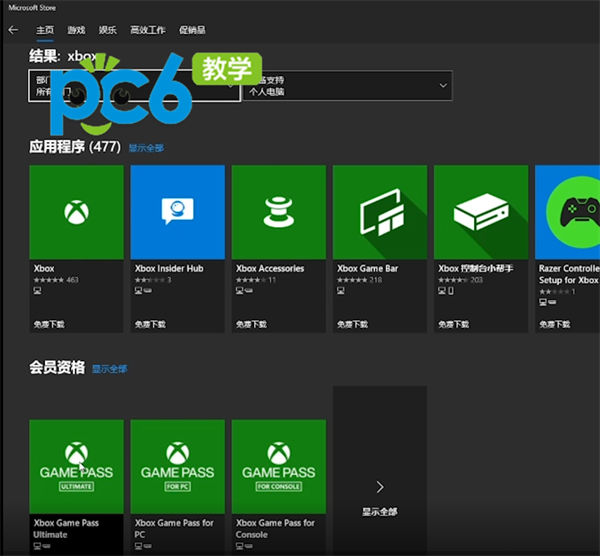
Task: Expand the 部门 filter dropdown
Action: pyautogui.click(x=134, y=86)
